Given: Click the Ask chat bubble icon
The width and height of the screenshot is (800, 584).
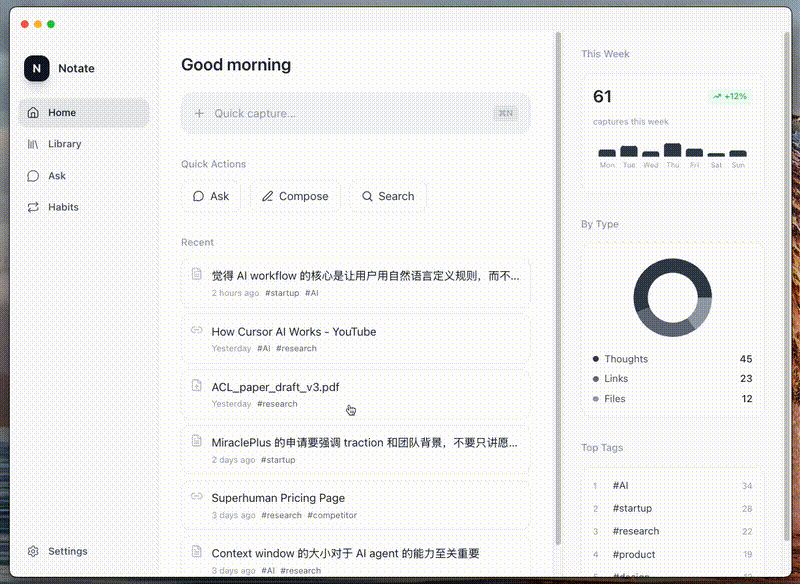Looking at the screenshot, I should (31, 175).
